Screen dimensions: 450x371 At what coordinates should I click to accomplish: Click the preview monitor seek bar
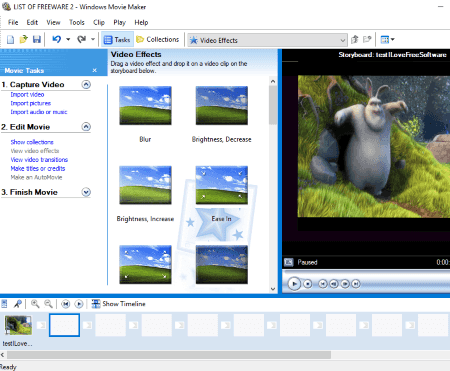point(366,272)
